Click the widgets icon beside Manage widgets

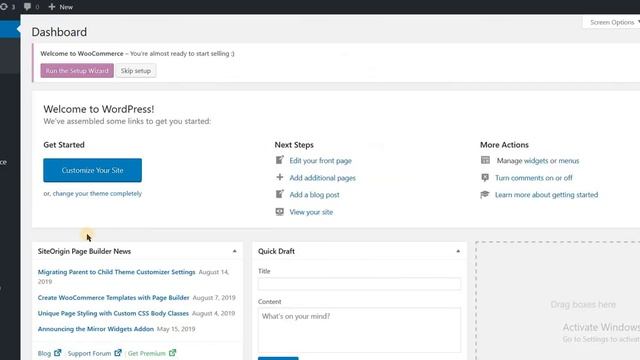pos(485,160)
